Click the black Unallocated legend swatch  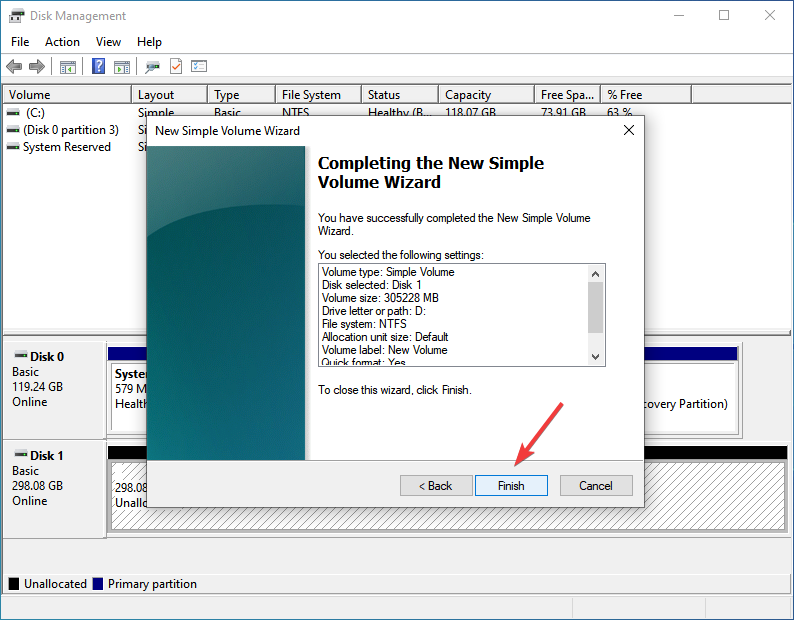(14, 584)
